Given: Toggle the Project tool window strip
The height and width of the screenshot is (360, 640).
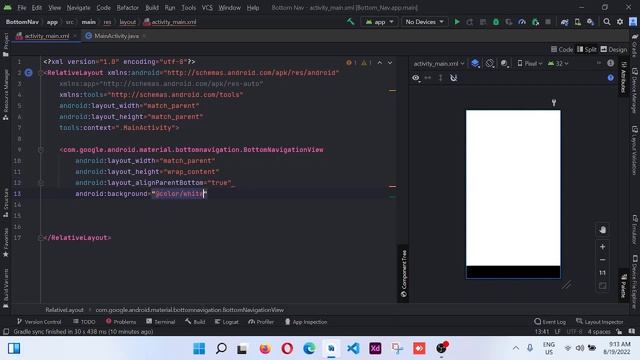Looking at the screenshot, I should click(x=5, y=45).
